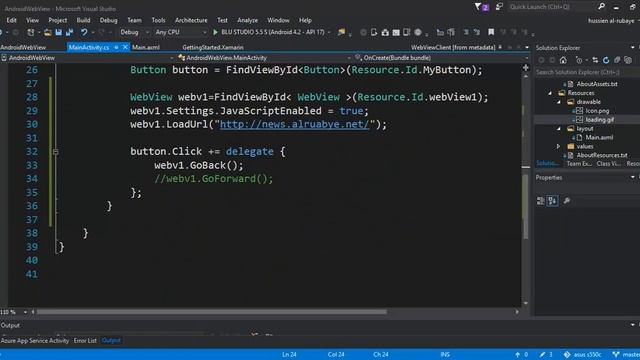
Task: Switch to GettingStarted.Xamarin tab
Action: (213, 47)
